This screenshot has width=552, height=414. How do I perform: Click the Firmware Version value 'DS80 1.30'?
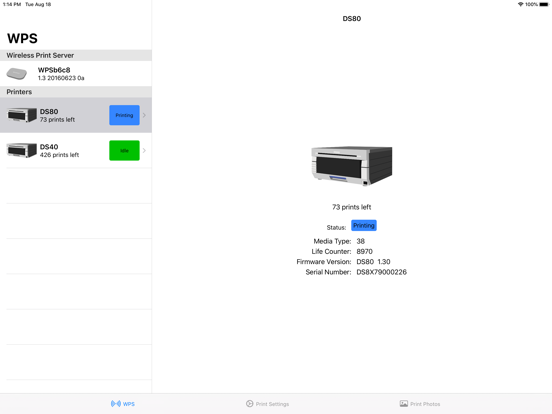(x=373, y=262)
